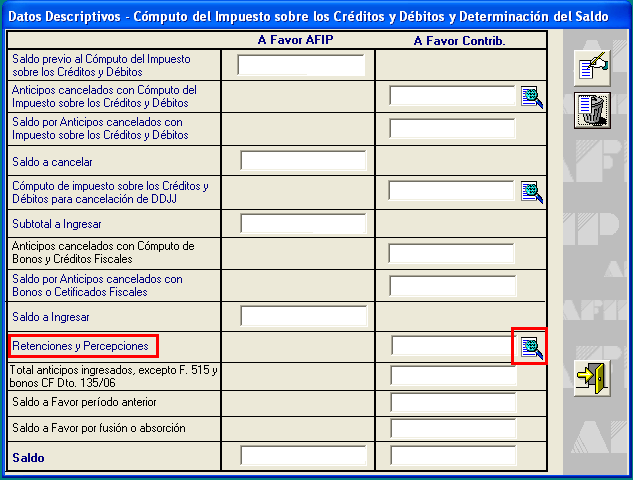633x480 pixels.
Task: Click the trash can delete icon
Action: pos(592,110)
